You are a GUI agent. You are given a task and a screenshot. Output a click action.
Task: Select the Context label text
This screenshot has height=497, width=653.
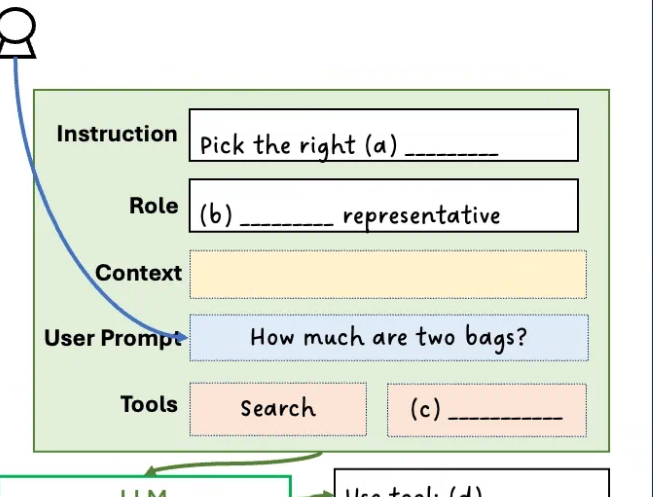pyautogui.click(x=138, y=273)
